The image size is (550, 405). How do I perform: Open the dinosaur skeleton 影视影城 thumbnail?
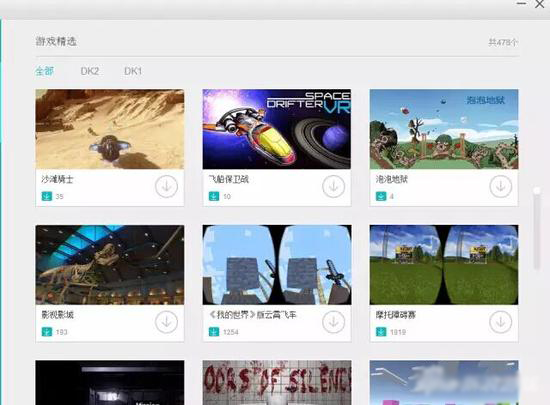click(x=109, y=265)
